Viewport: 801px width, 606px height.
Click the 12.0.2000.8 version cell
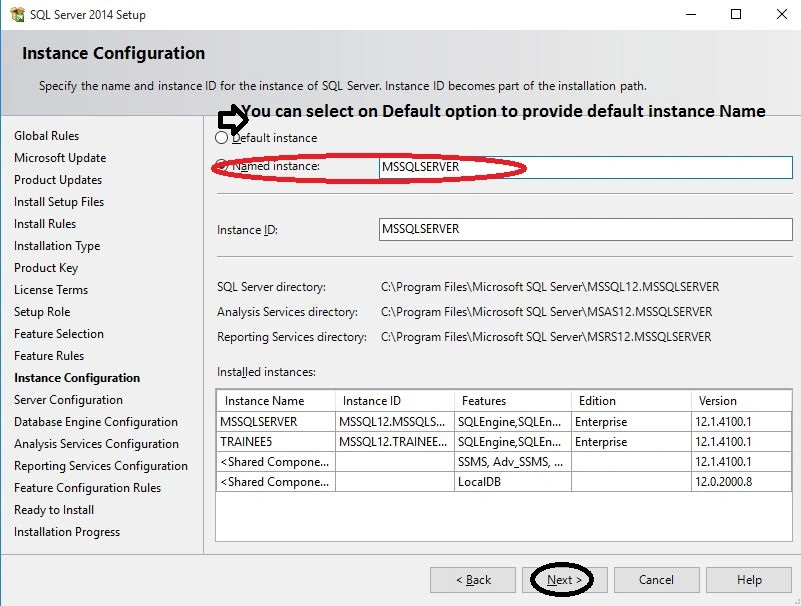click(742, 482)
